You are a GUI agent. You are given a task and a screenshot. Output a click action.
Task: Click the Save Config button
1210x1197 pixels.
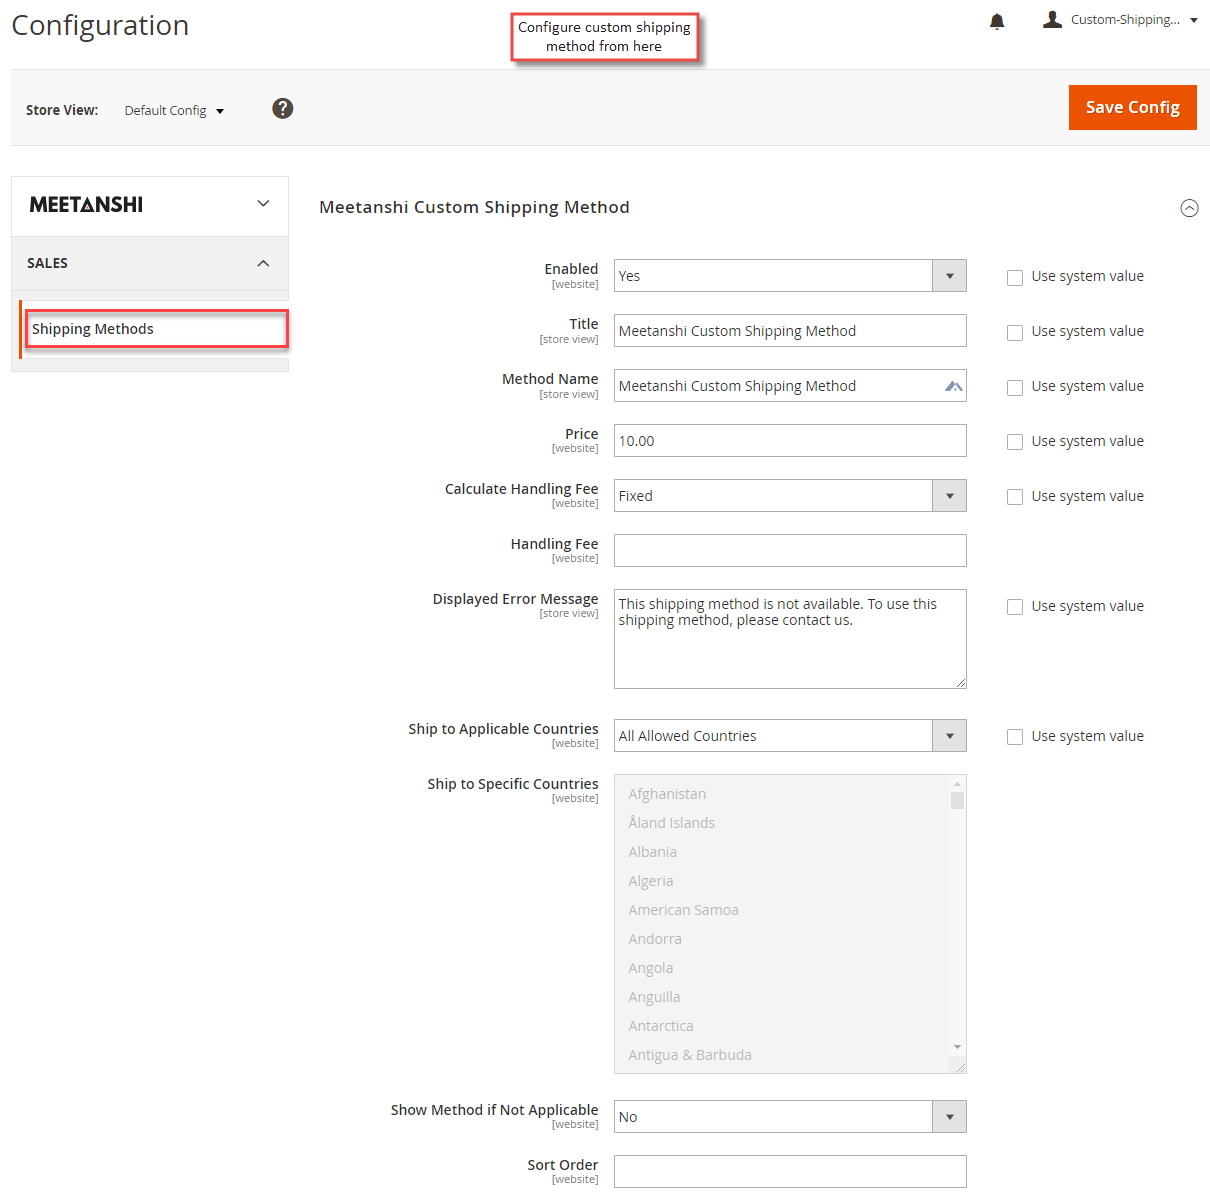[x=1133, y=107]
